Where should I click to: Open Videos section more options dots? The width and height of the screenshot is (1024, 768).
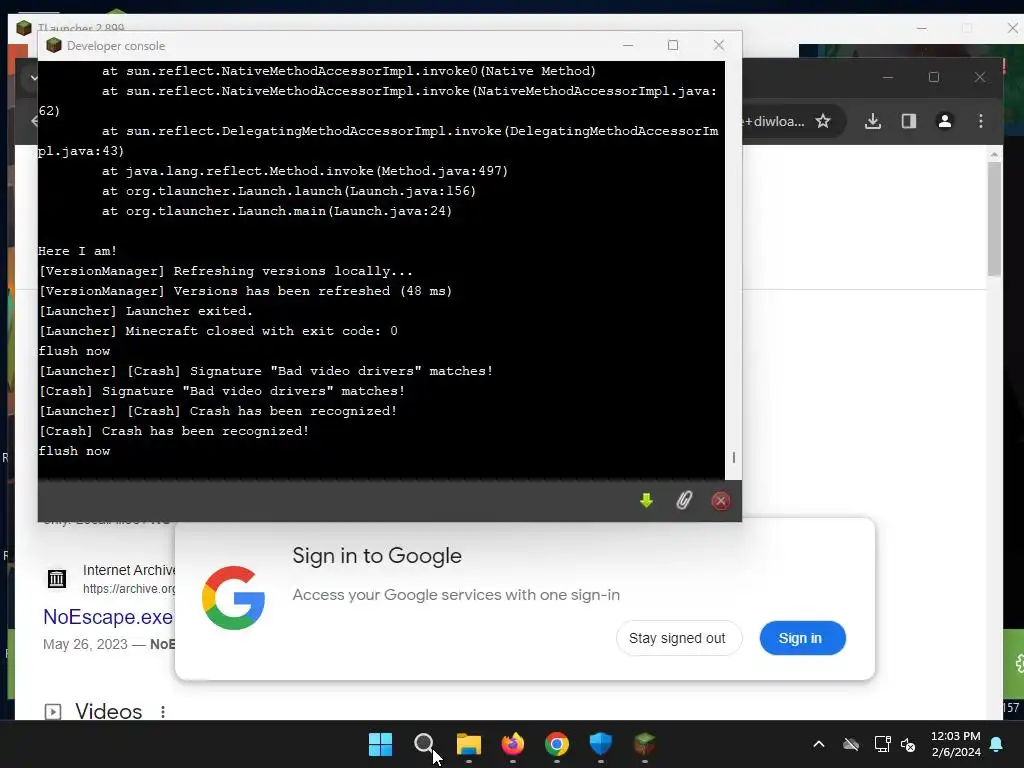(x=163, y=711)
